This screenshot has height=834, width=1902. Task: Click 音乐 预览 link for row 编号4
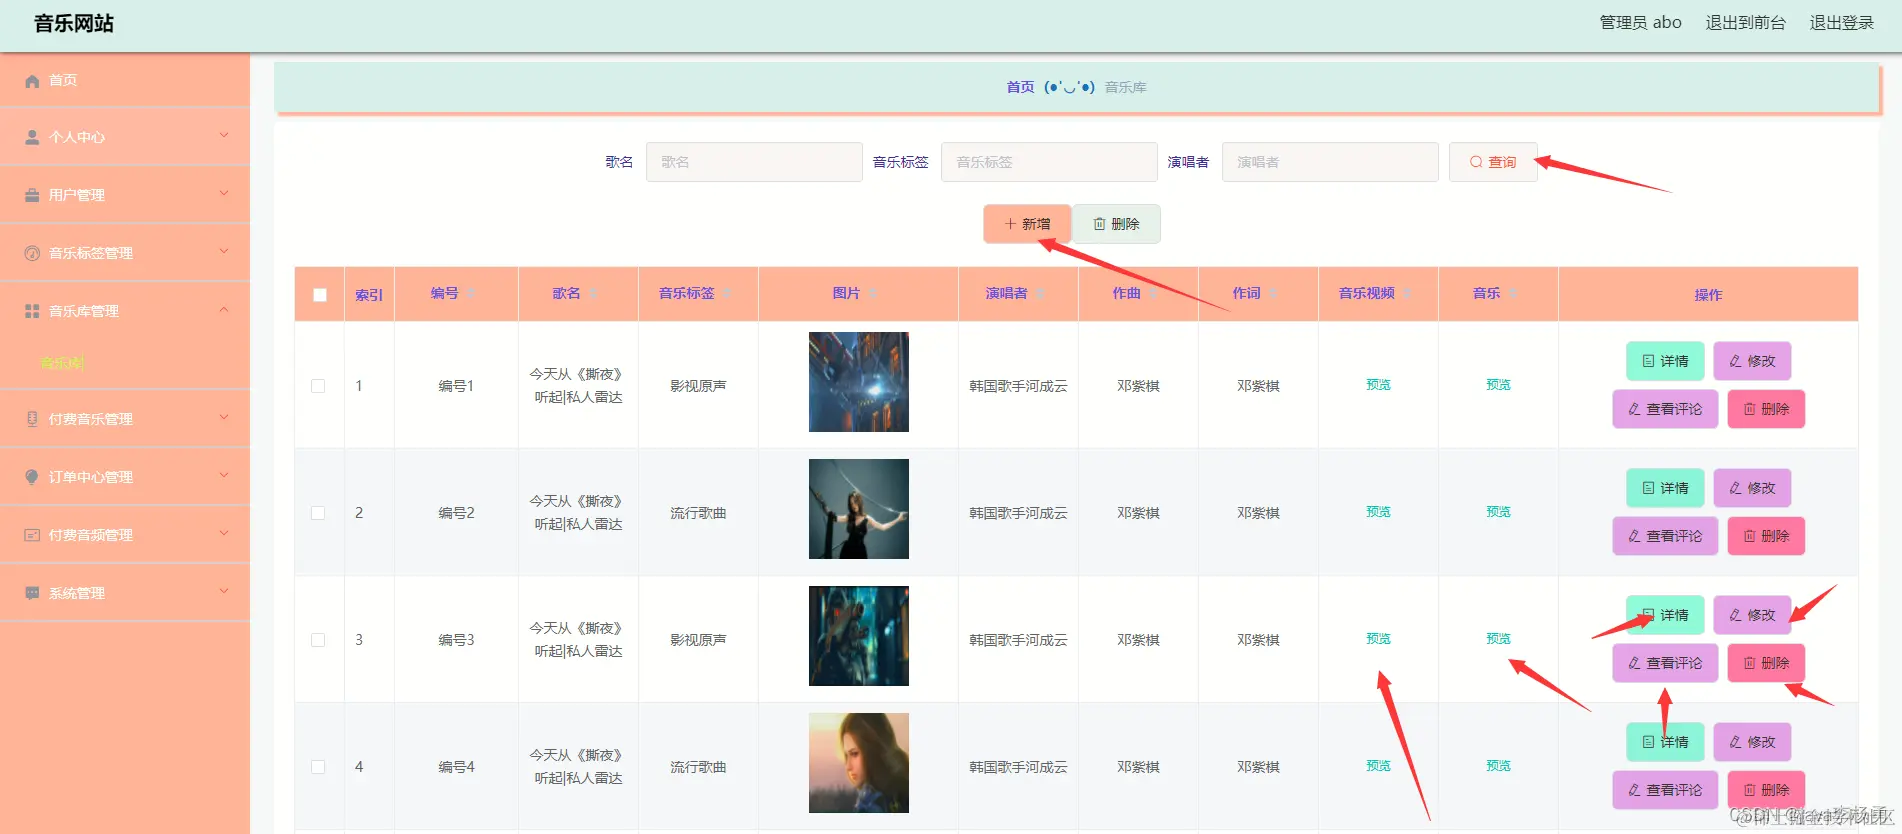pyautogui.click(x=1498, y=766)
